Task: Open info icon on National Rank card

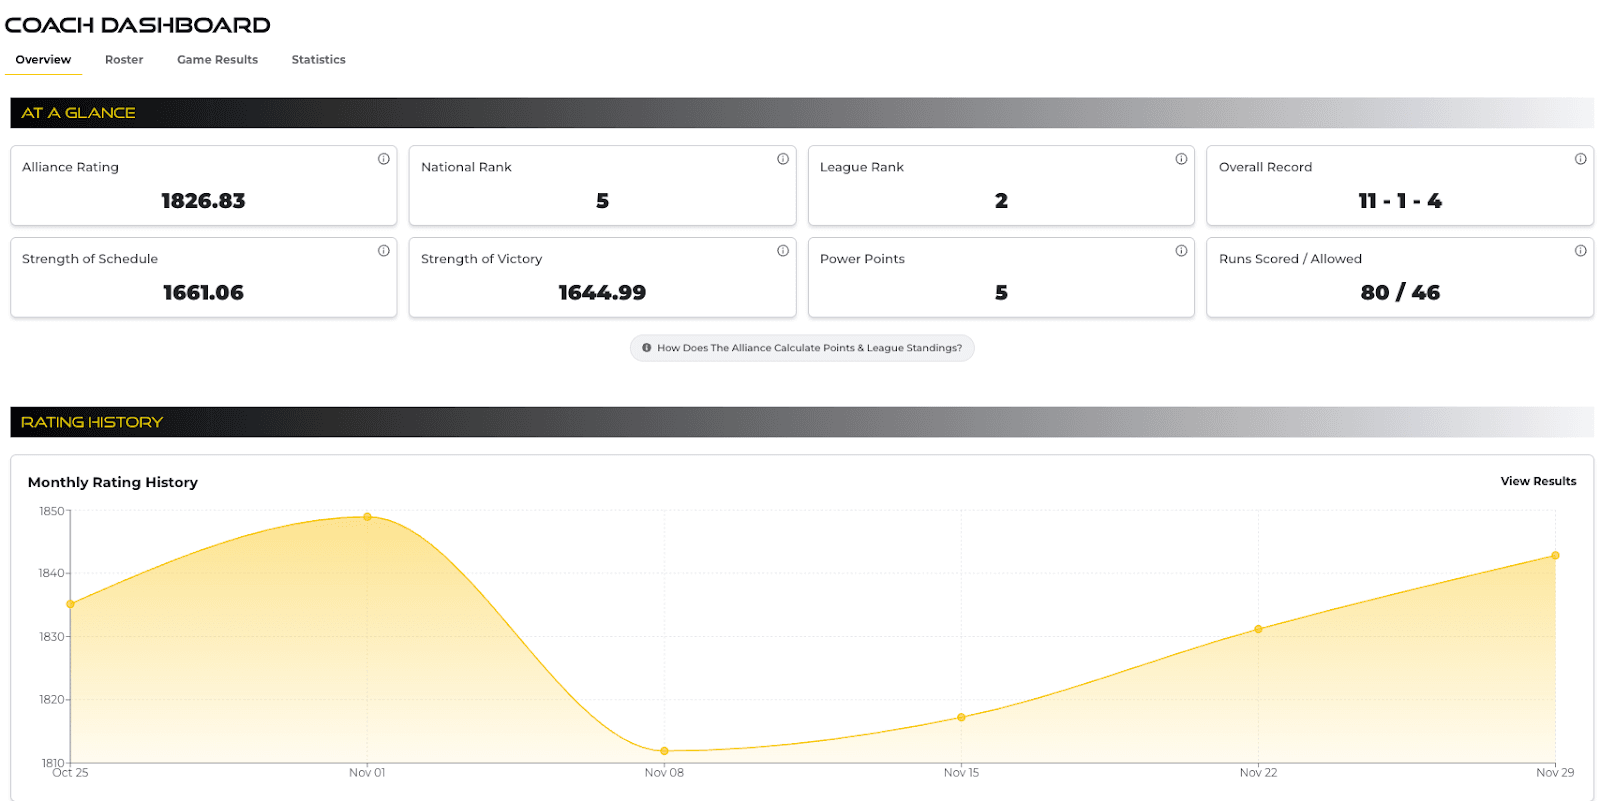Action: pos(783,159)
